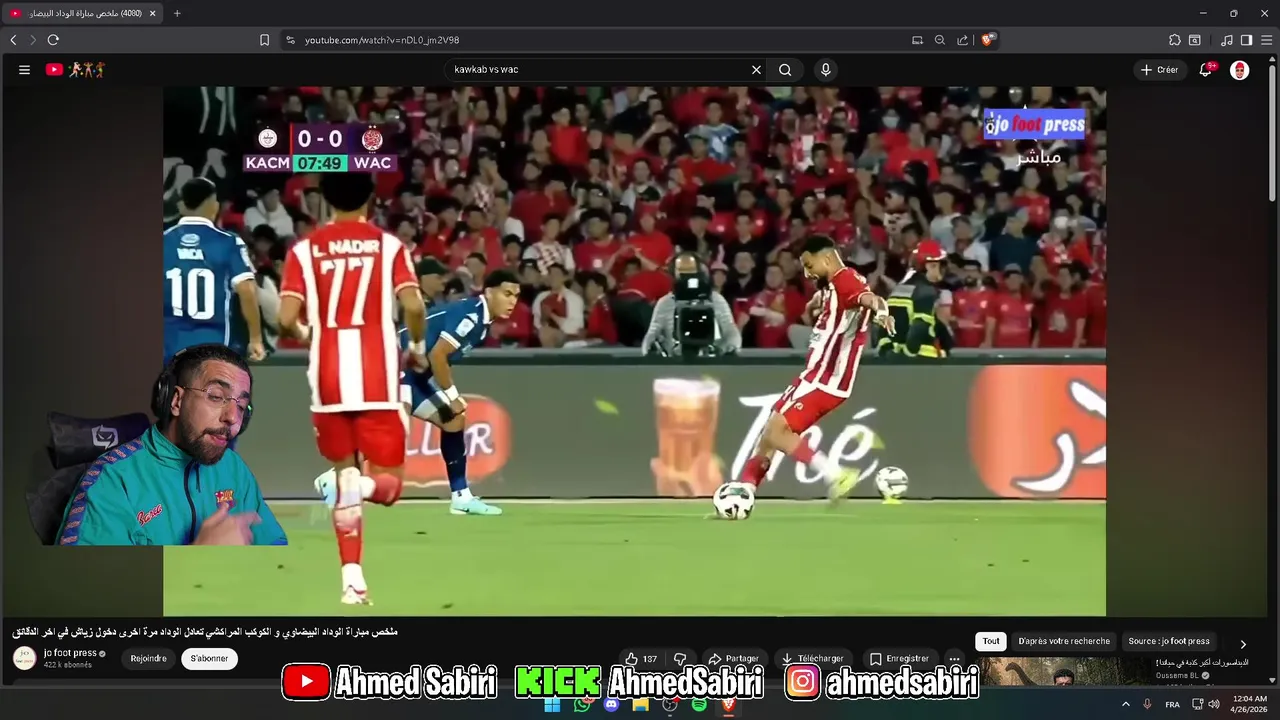The height and width of the screenshot is (720, 1280).
Task: Open the account avatar menu
Action: tap(1239, 70)
